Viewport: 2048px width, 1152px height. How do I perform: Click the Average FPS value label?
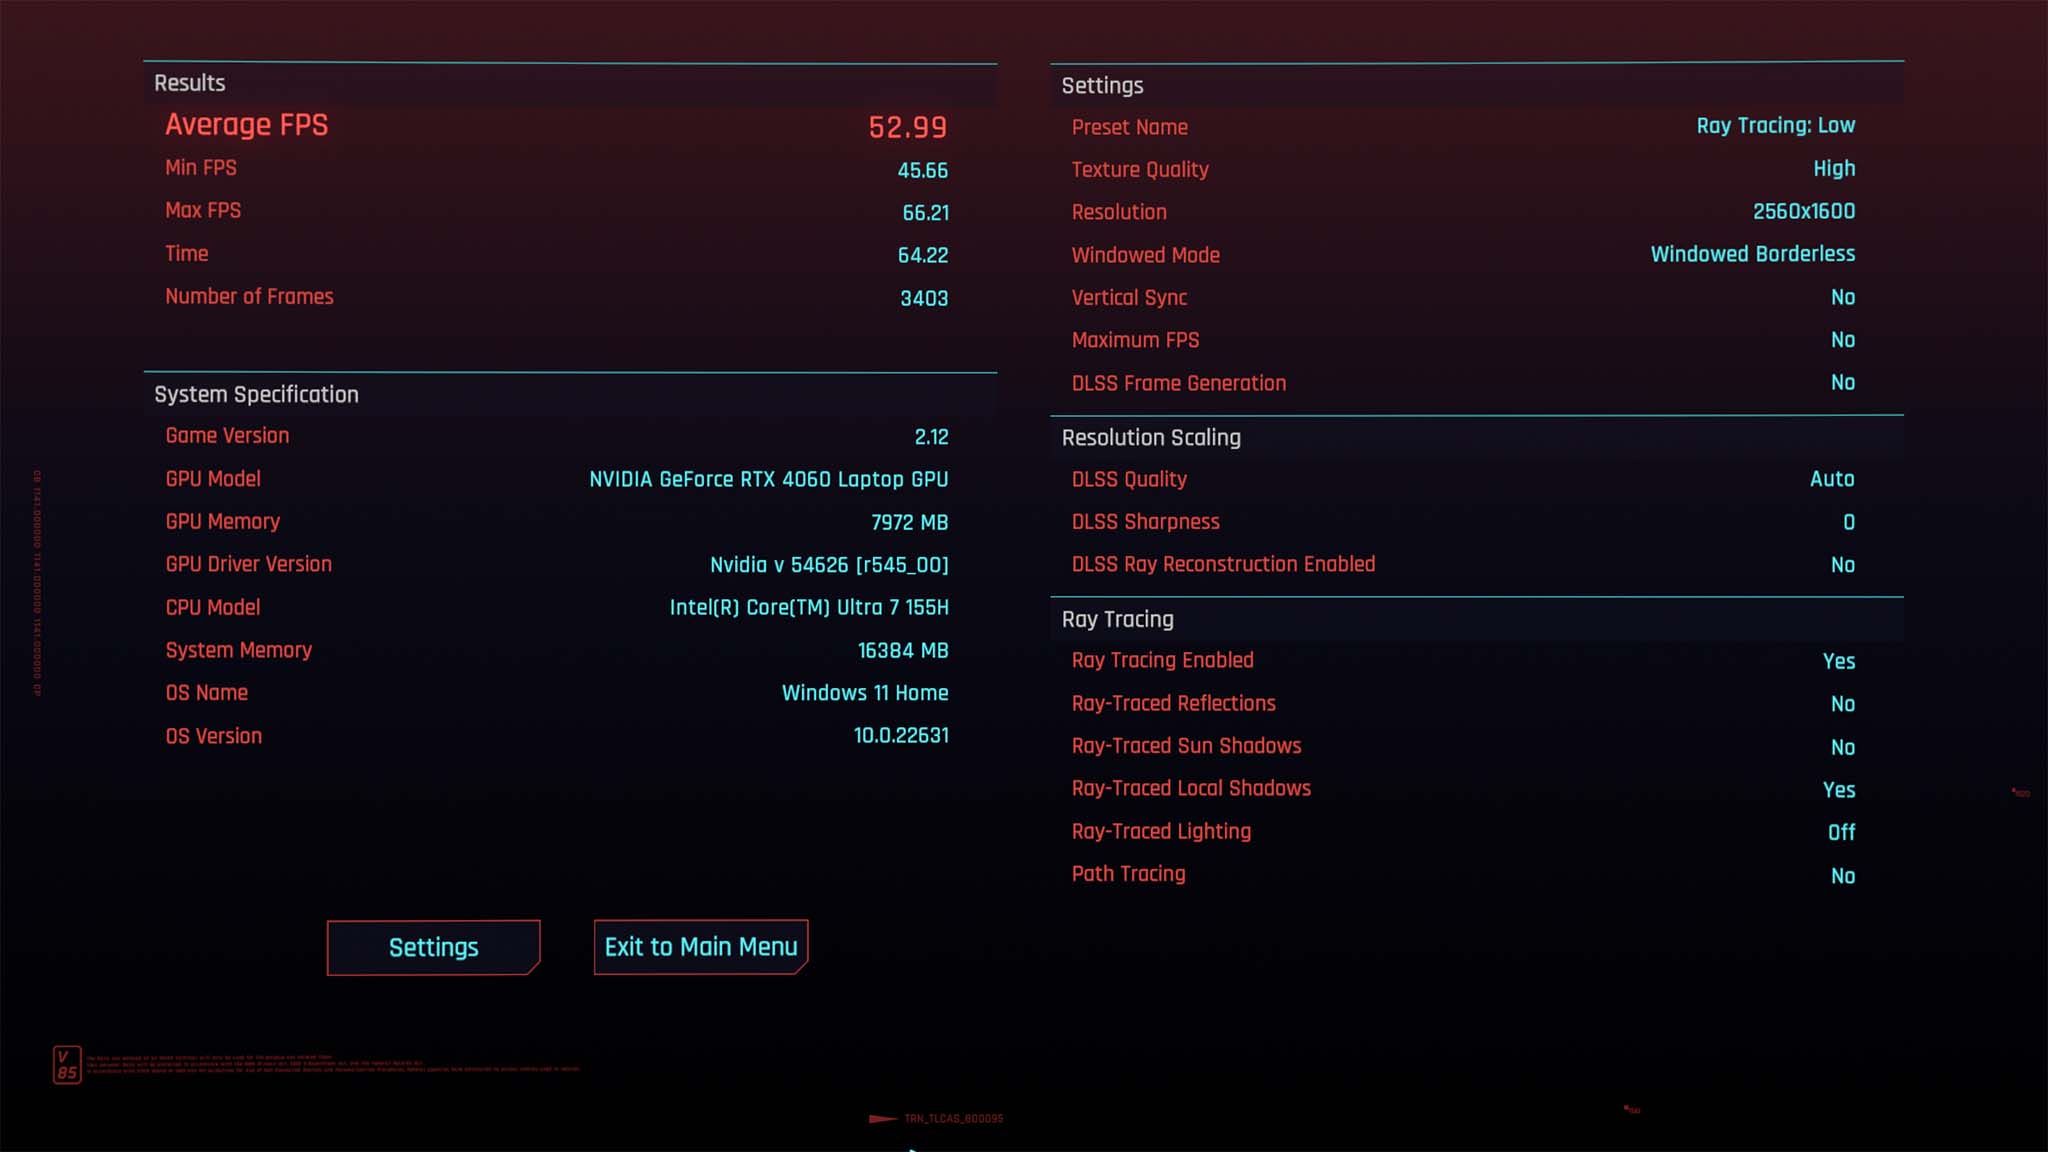(x=906, y=127)
